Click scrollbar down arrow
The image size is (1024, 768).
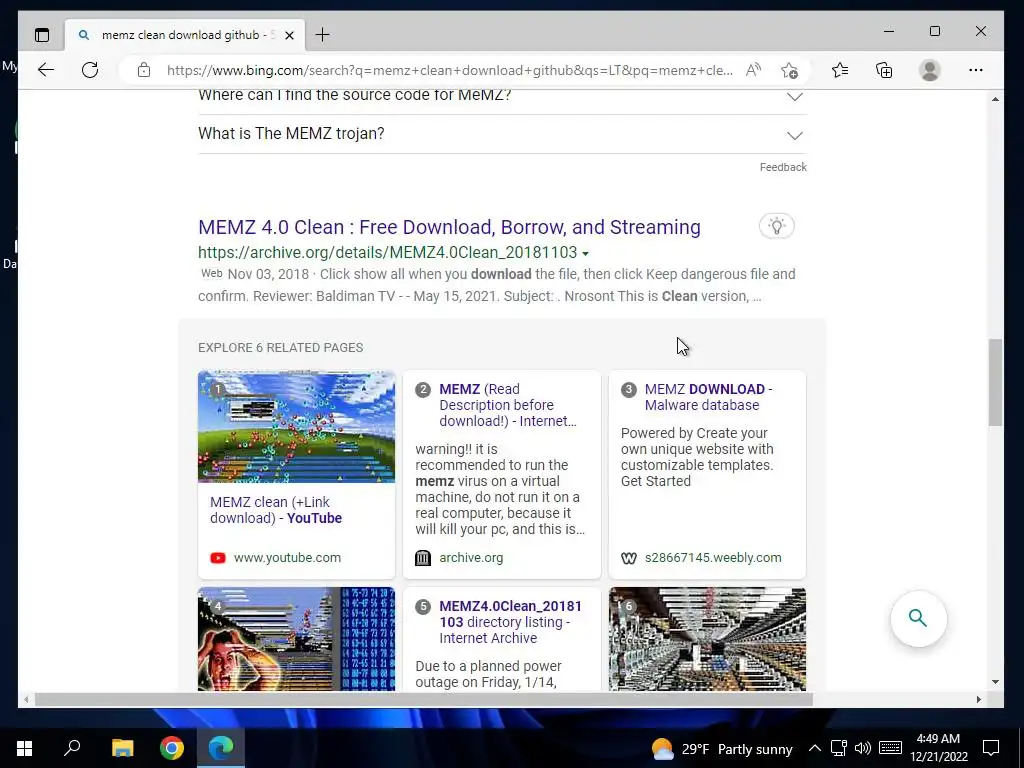(x=995, y=682)
